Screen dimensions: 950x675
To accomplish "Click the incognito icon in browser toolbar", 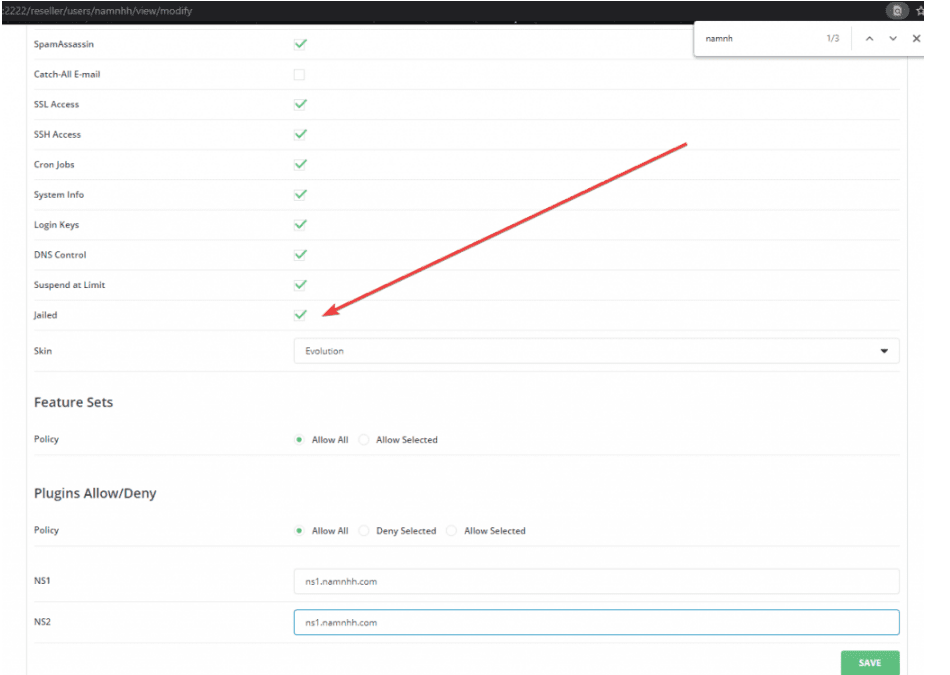I will click(x=898, y=11).
